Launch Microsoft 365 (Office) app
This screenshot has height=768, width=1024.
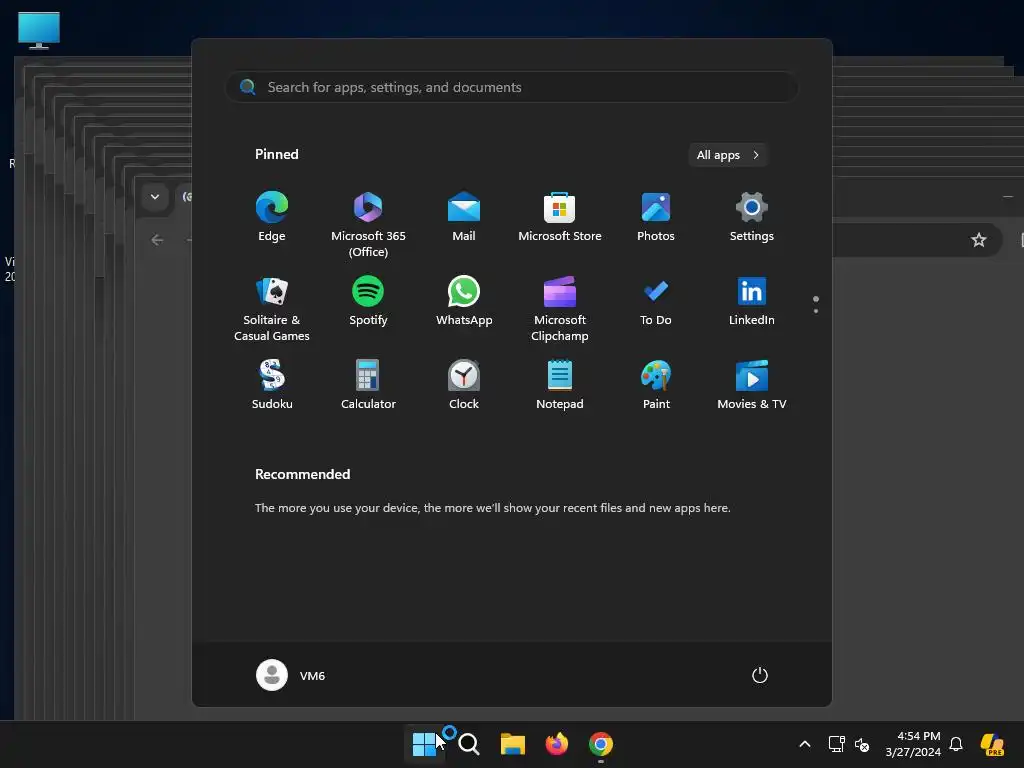click(x=368, y=225)
